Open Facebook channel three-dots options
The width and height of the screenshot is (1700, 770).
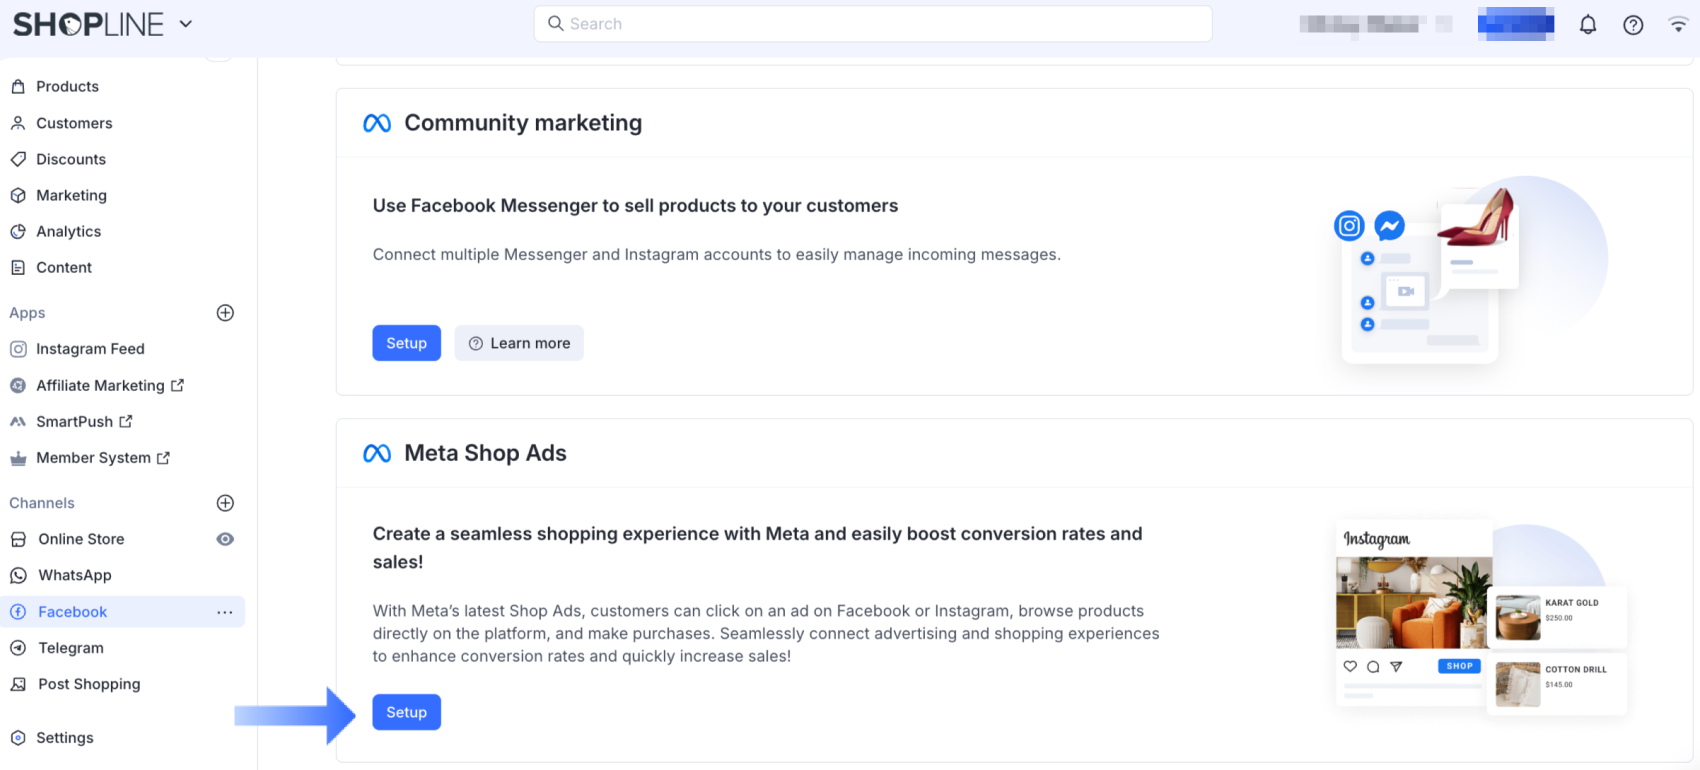coord(225,612)
